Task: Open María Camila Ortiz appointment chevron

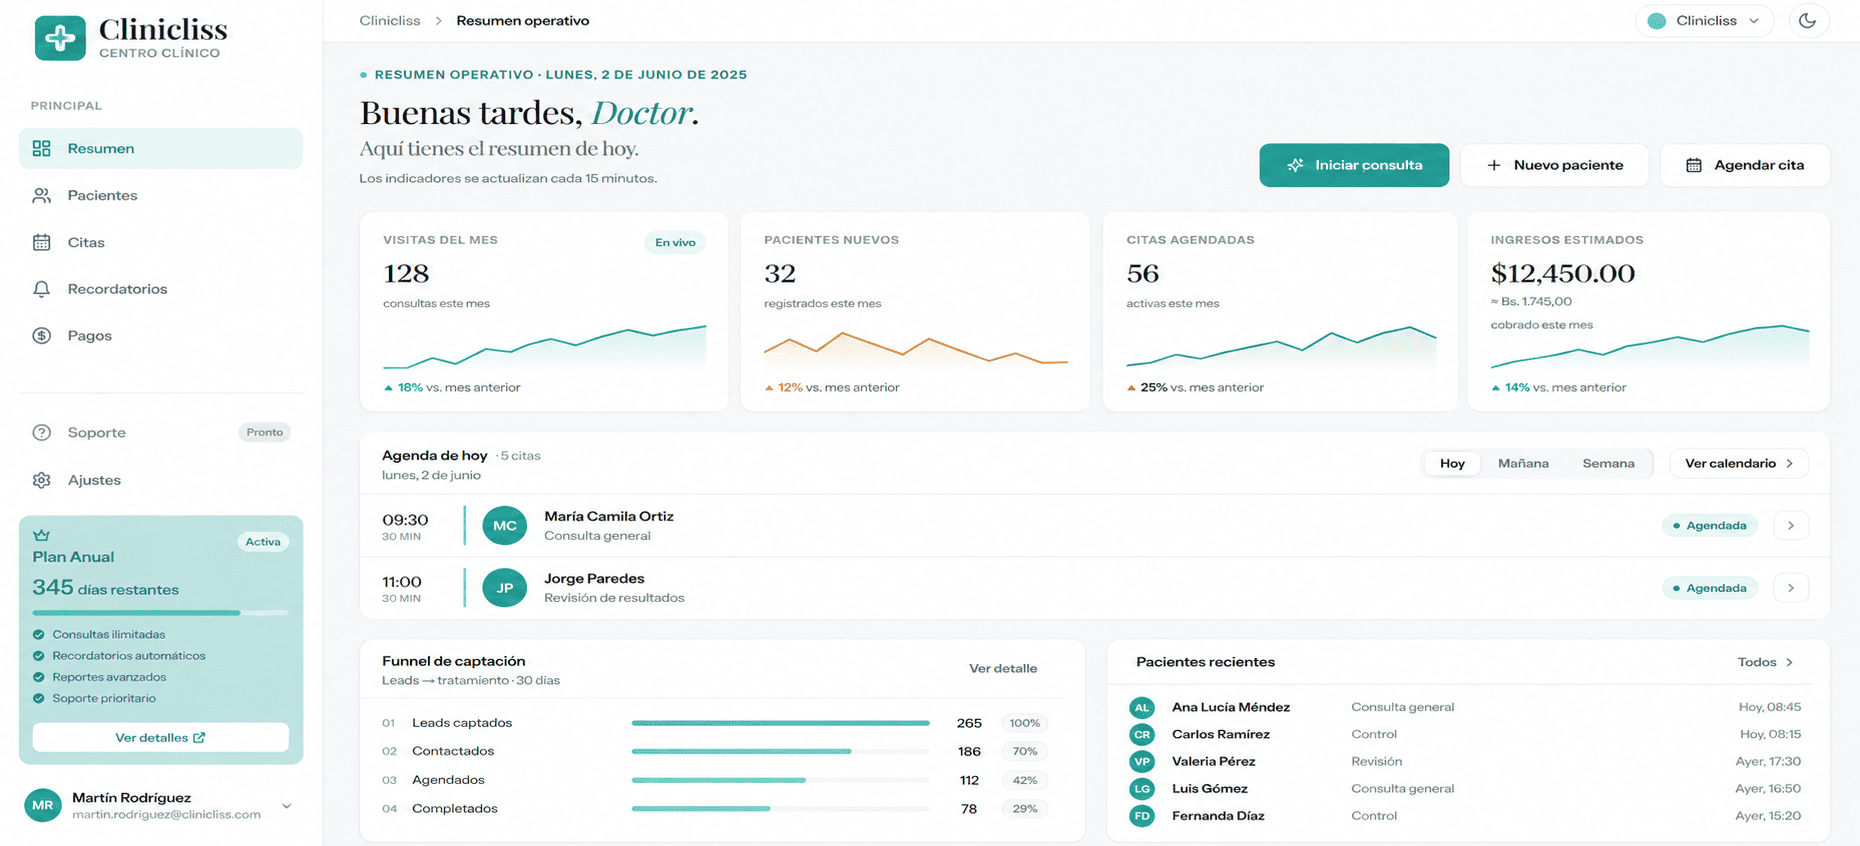Action: (x=1791, y=525)
